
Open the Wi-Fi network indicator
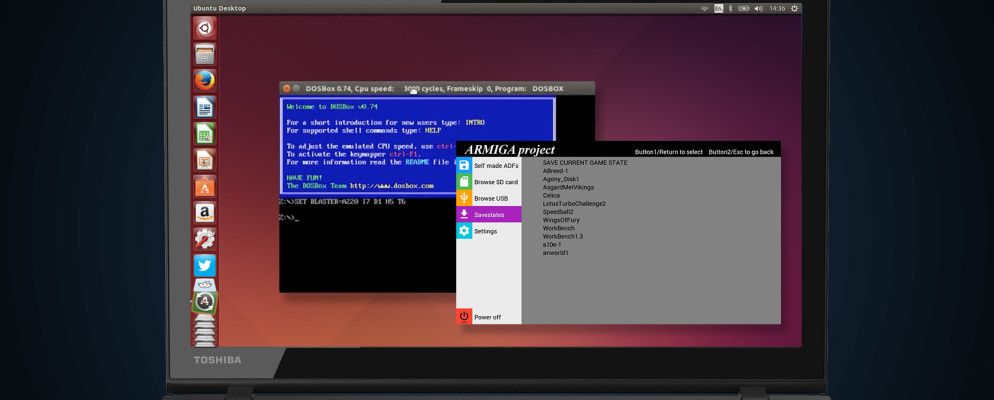(x=704, y=8)
